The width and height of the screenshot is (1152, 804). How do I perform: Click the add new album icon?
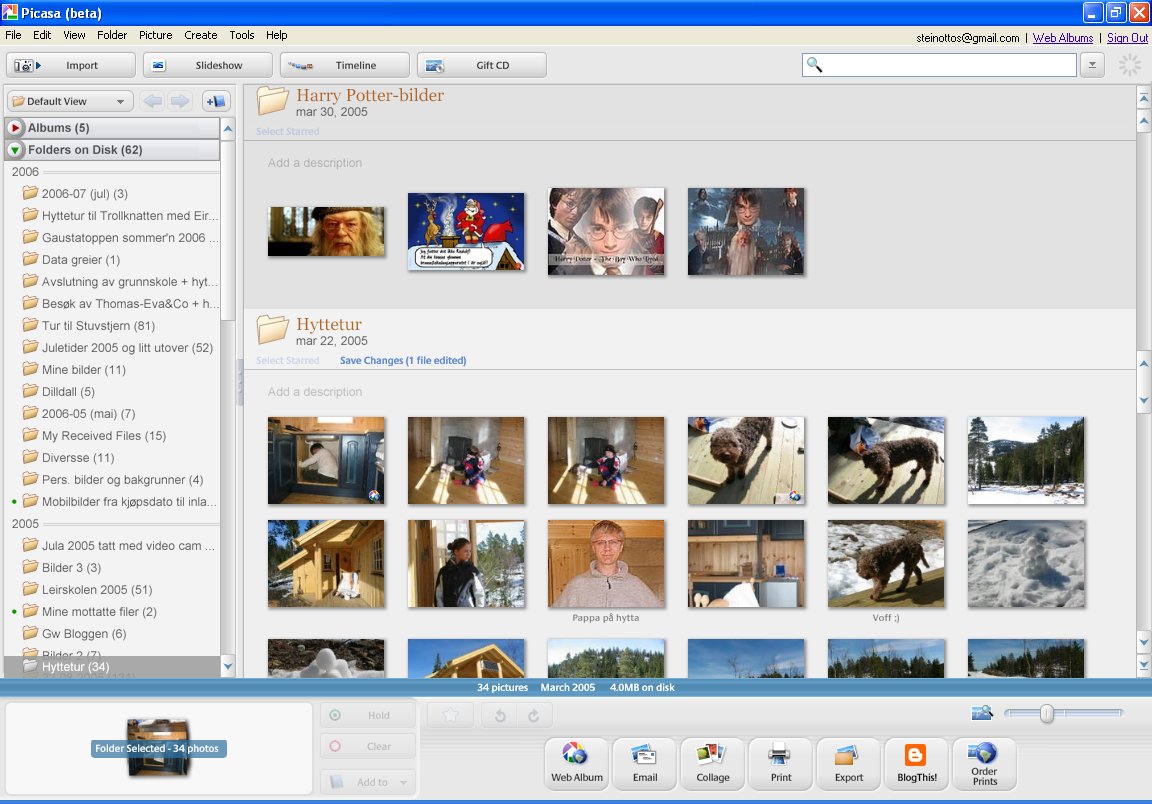point(216,101)
